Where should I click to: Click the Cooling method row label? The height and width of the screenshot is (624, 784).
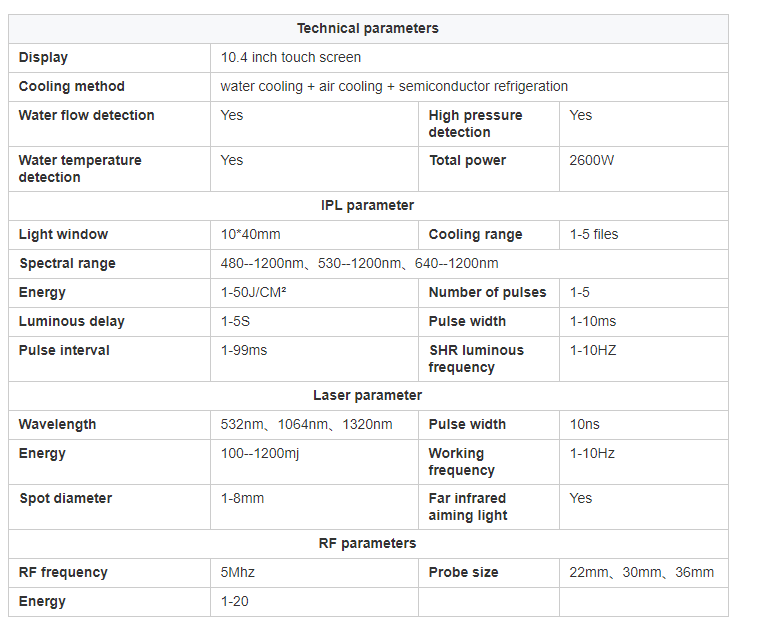(x=72, y=86)
